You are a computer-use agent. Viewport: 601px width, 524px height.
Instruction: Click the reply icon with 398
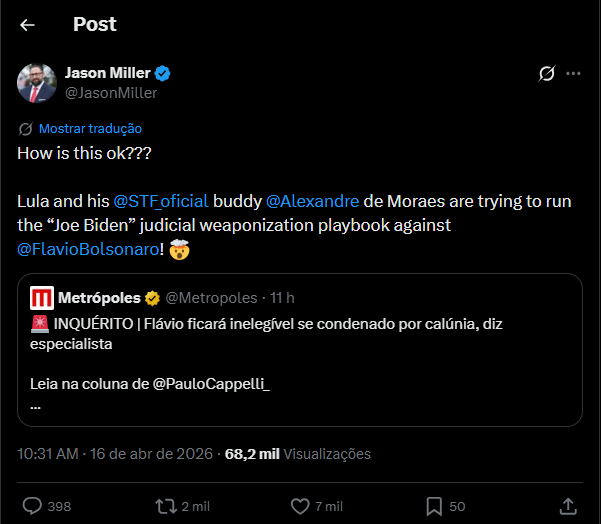point(32,506)
